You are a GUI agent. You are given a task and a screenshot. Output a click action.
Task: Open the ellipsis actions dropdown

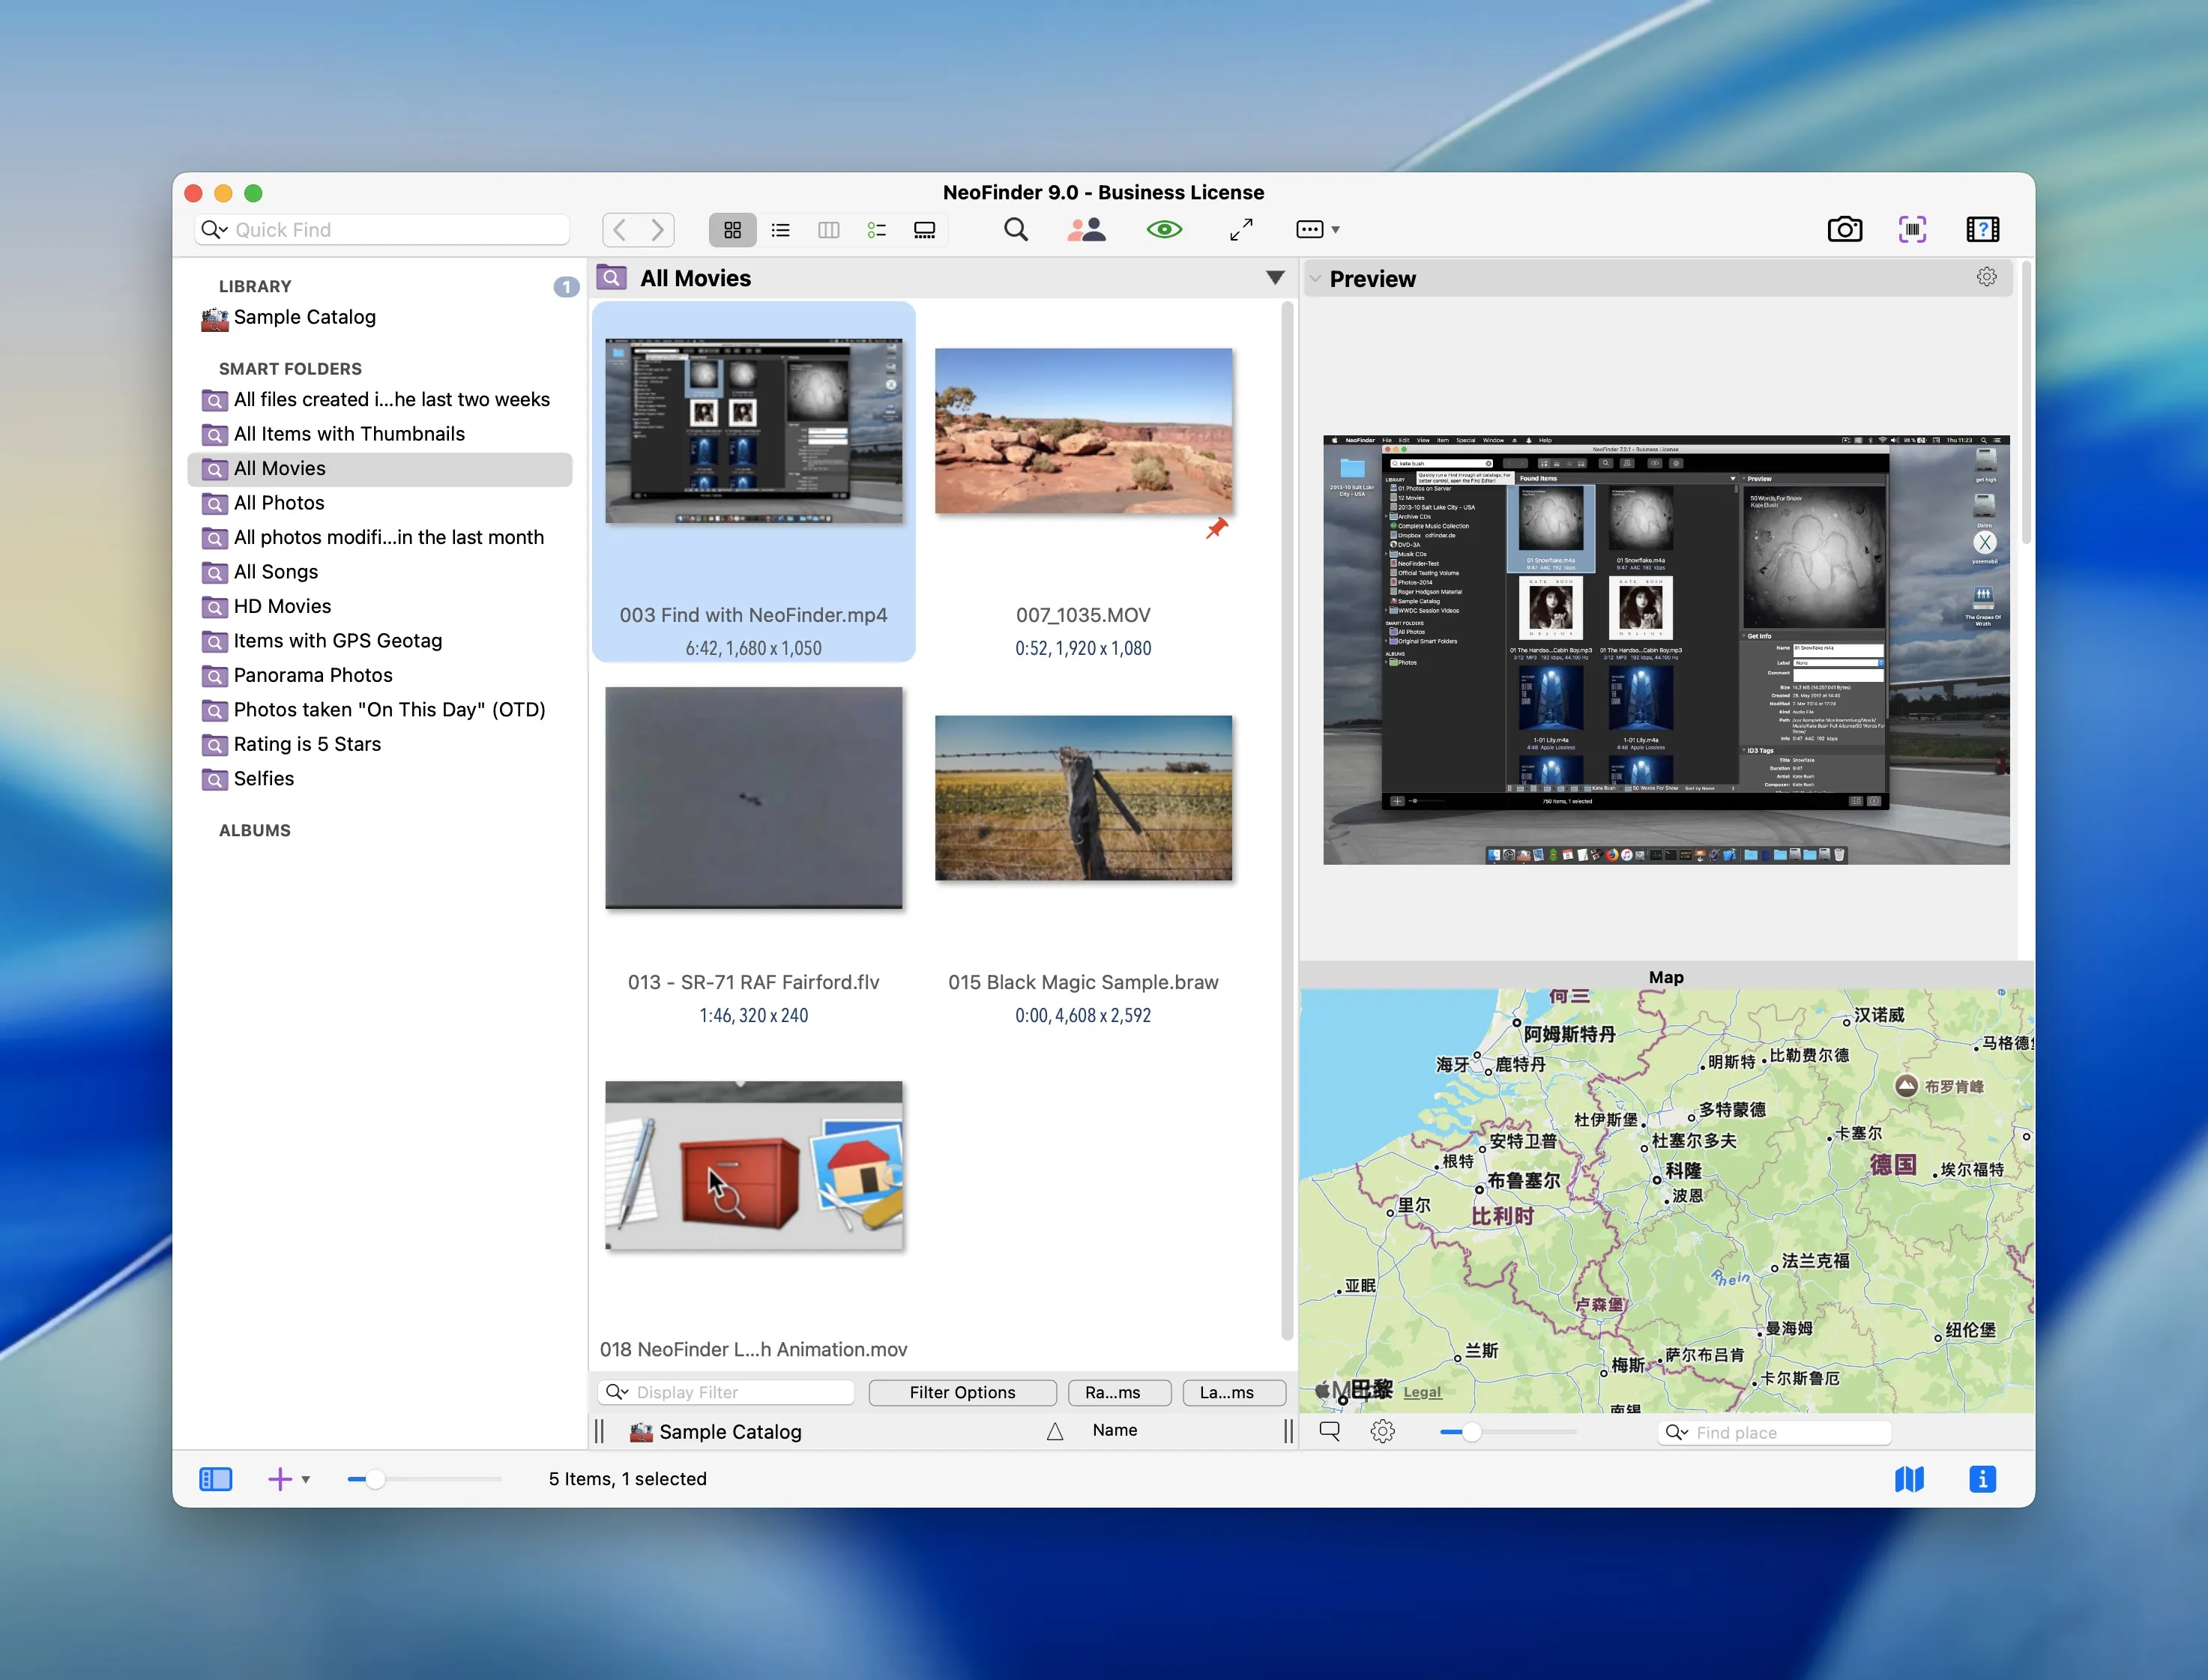tap(1317, 230)
